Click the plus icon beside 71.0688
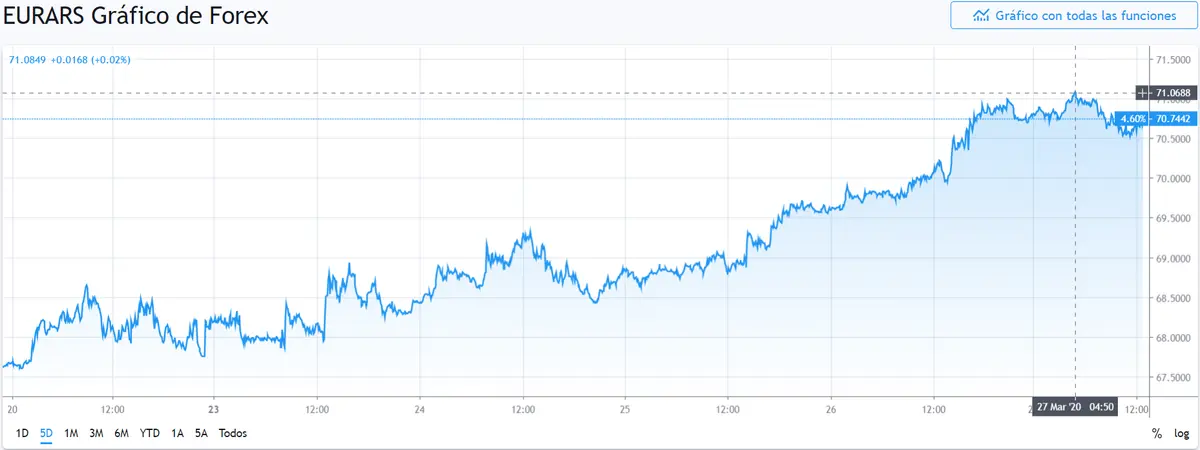 click(1144, 93)
